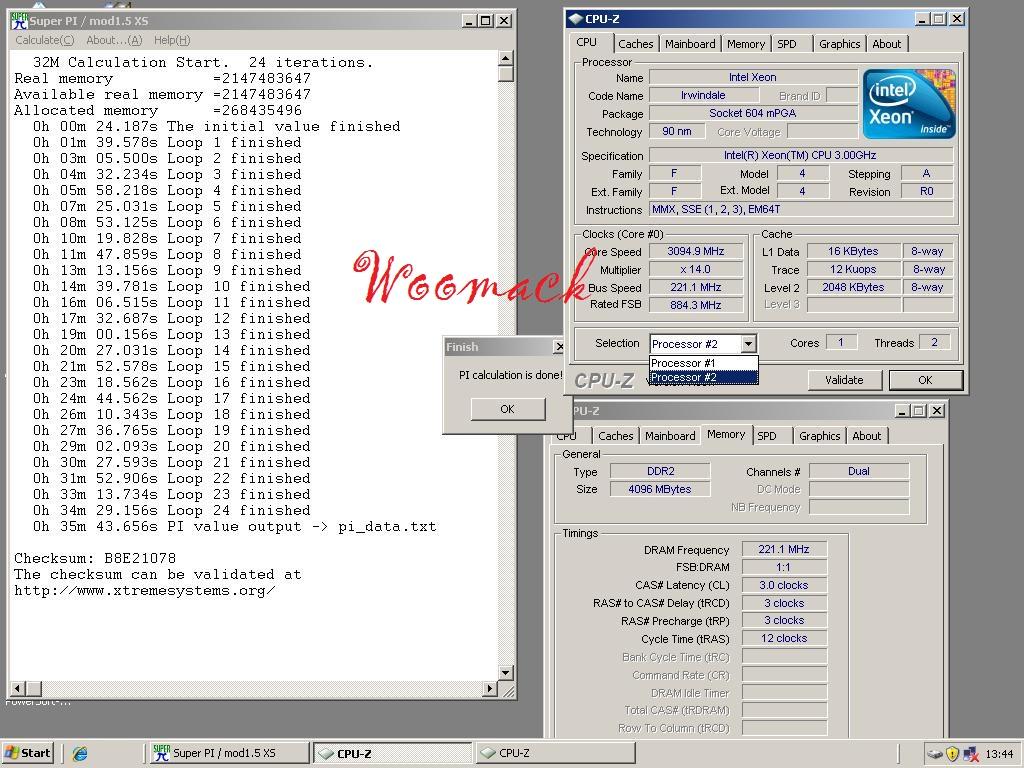Click the network connection tray icon
The image size is (1024, 768).
(971, 754)
